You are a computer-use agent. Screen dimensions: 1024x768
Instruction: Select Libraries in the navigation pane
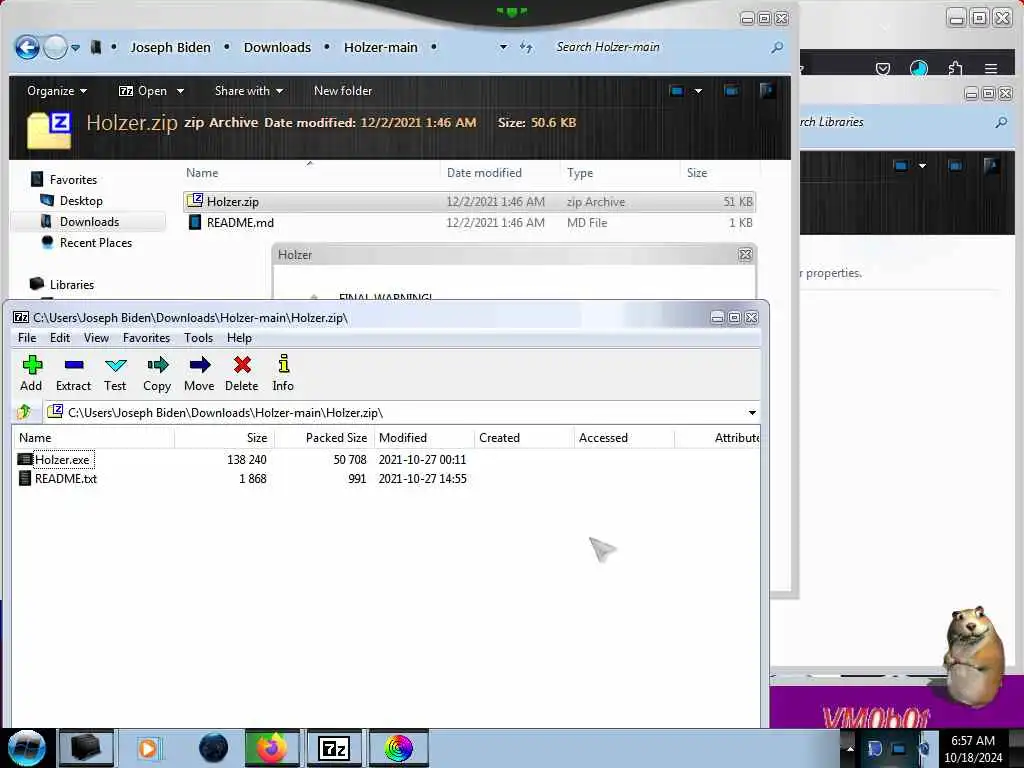coord(71,285)
